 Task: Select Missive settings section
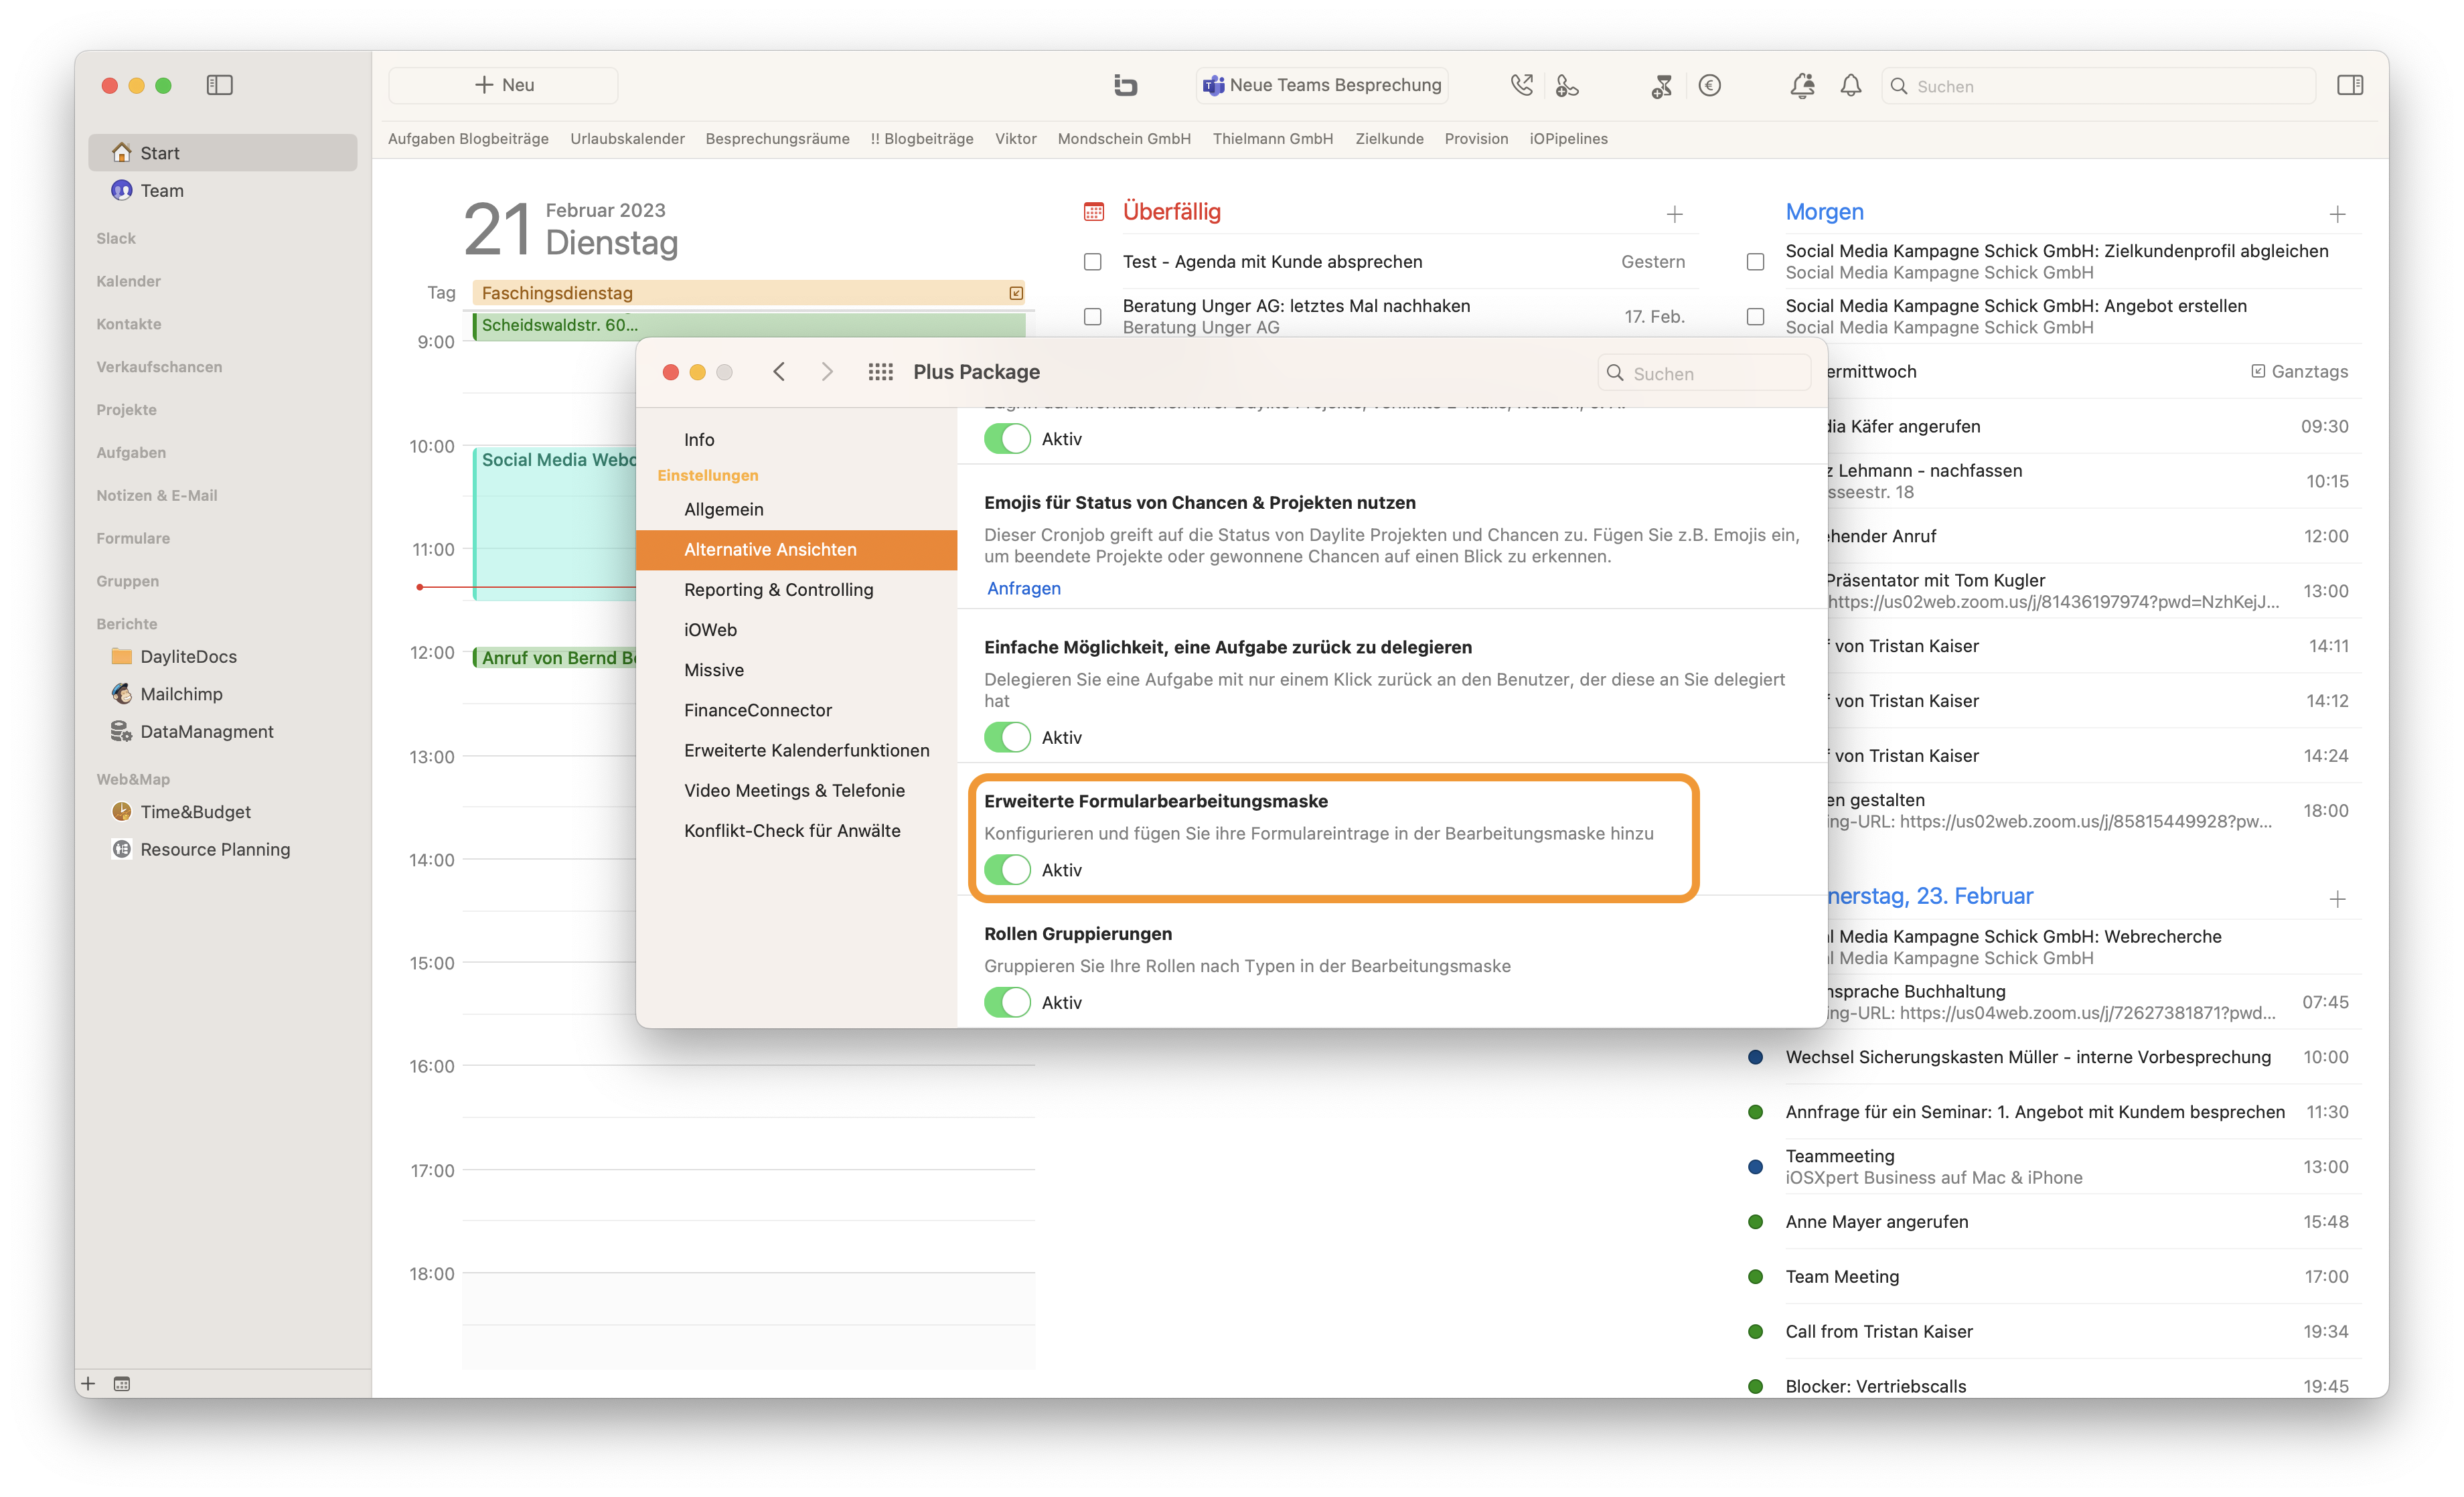point(796,669)
